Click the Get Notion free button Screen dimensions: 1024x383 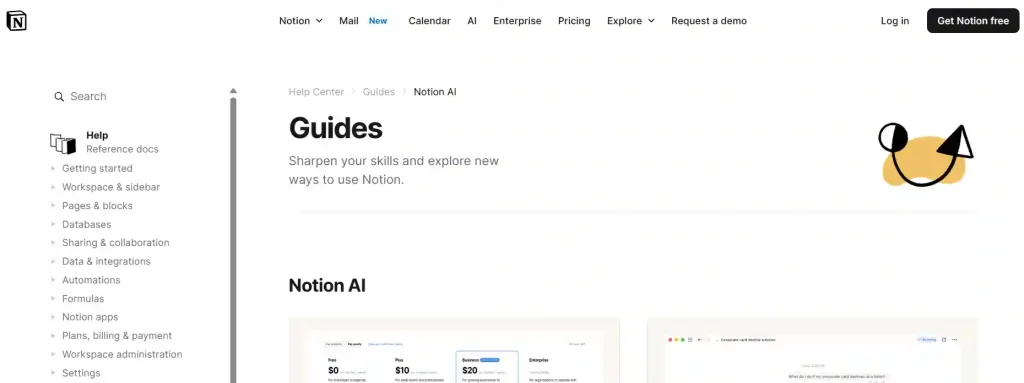pos(973,21)
